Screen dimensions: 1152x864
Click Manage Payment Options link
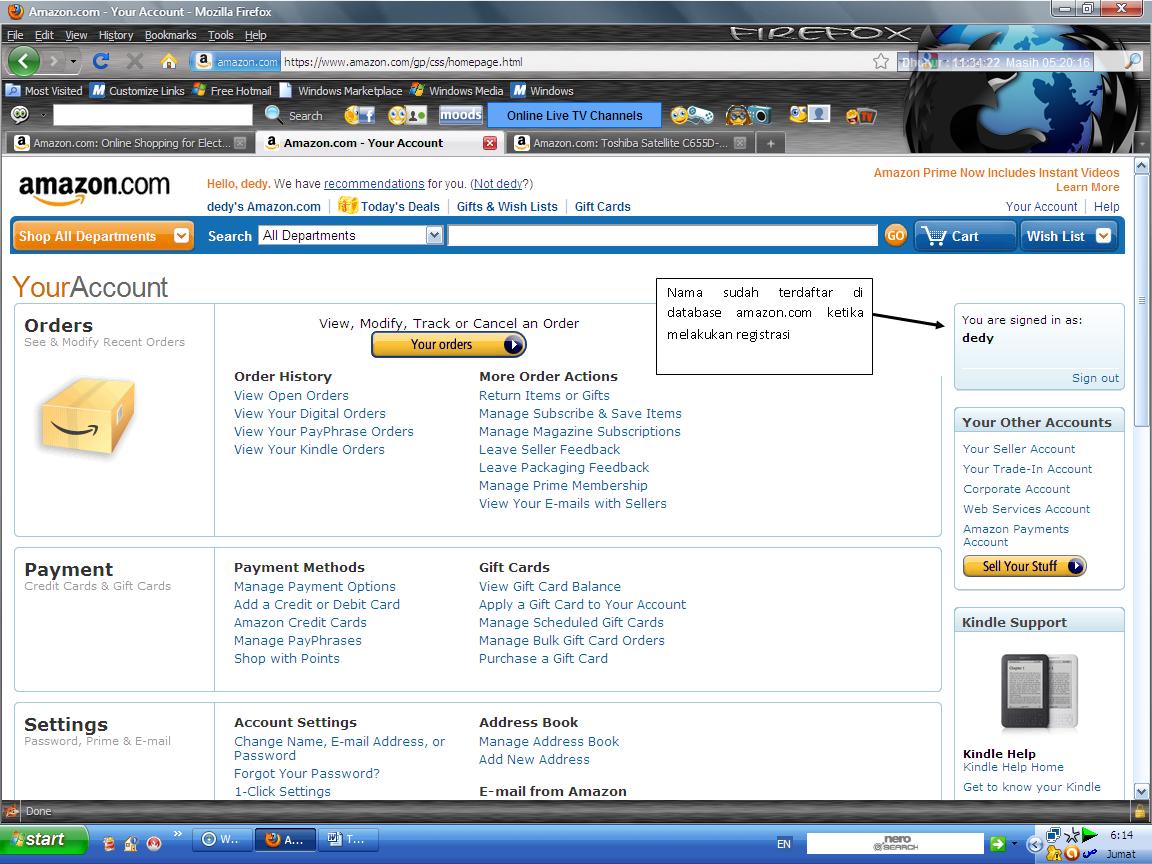pyautogui.click(x=314, y=586)
